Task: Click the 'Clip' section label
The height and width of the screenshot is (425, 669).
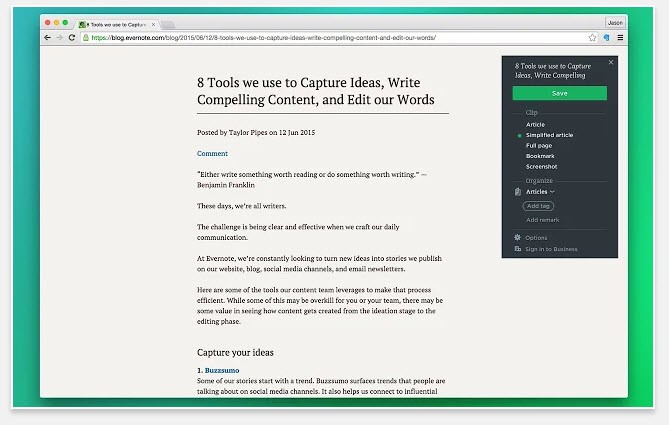Action: pos(531,113)
